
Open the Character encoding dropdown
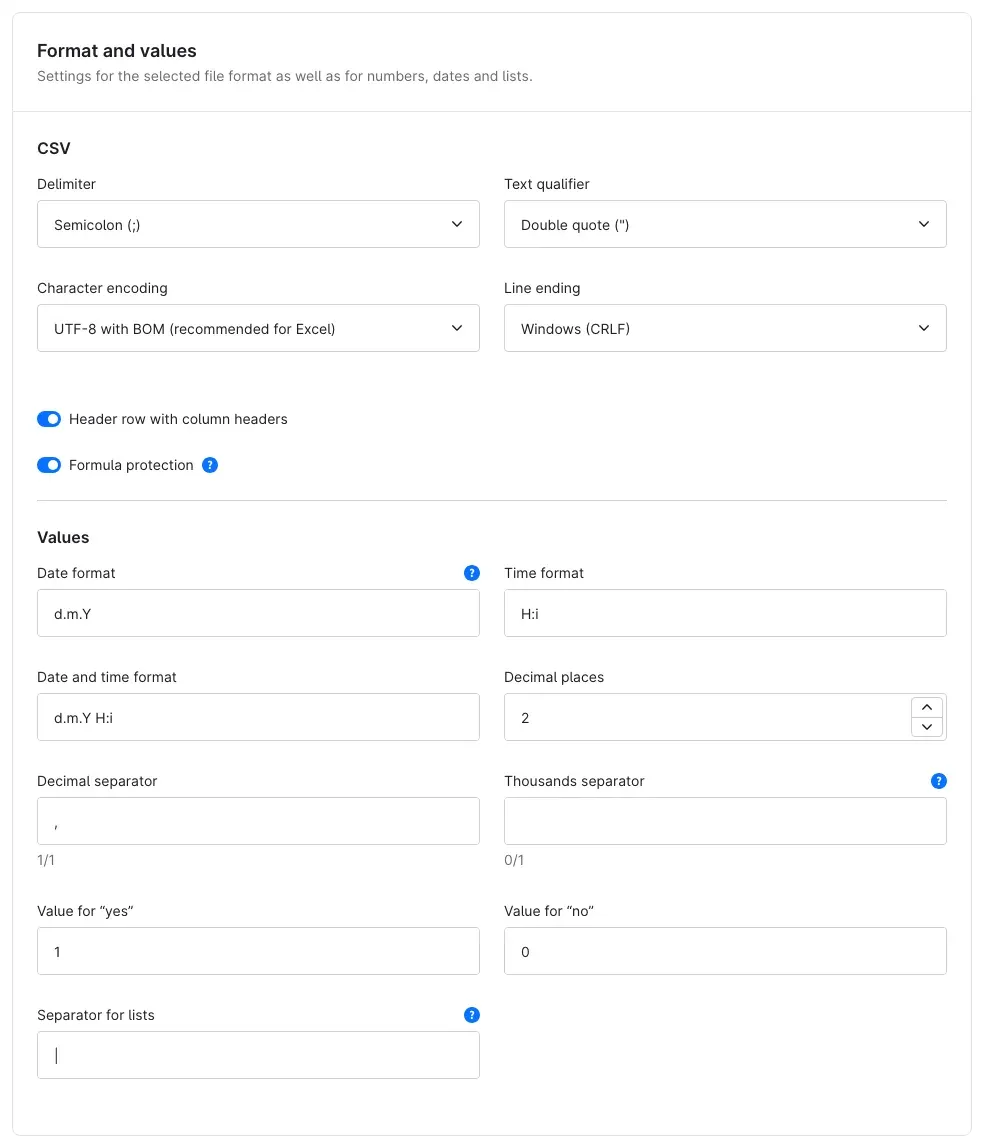(x=258, y=328)
